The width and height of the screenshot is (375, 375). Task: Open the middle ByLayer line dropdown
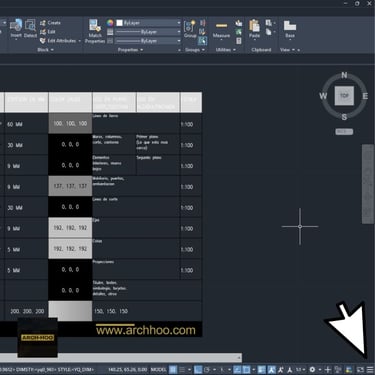[x=148, y=32]
